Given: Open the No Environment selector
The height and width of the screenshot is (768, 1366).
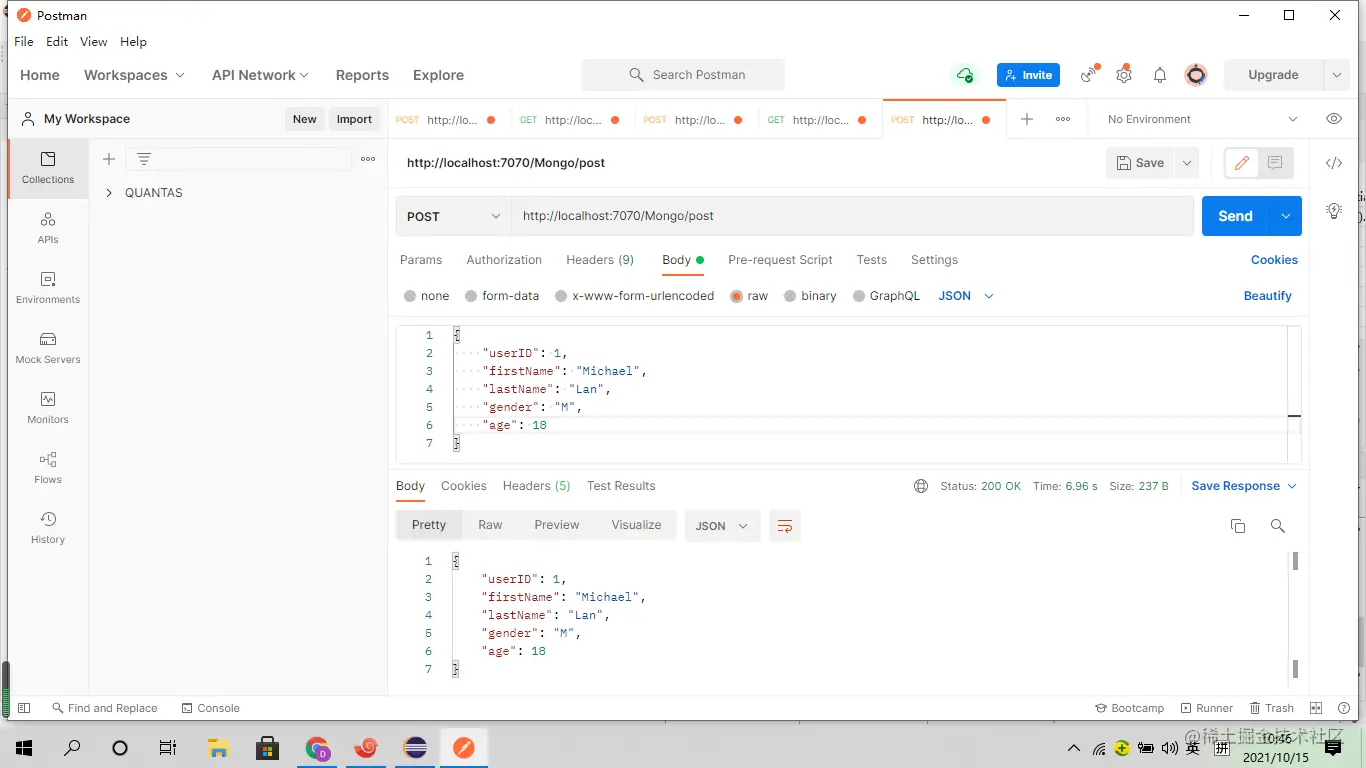Looking at the screenshot, I should [x=1202, y=119].
